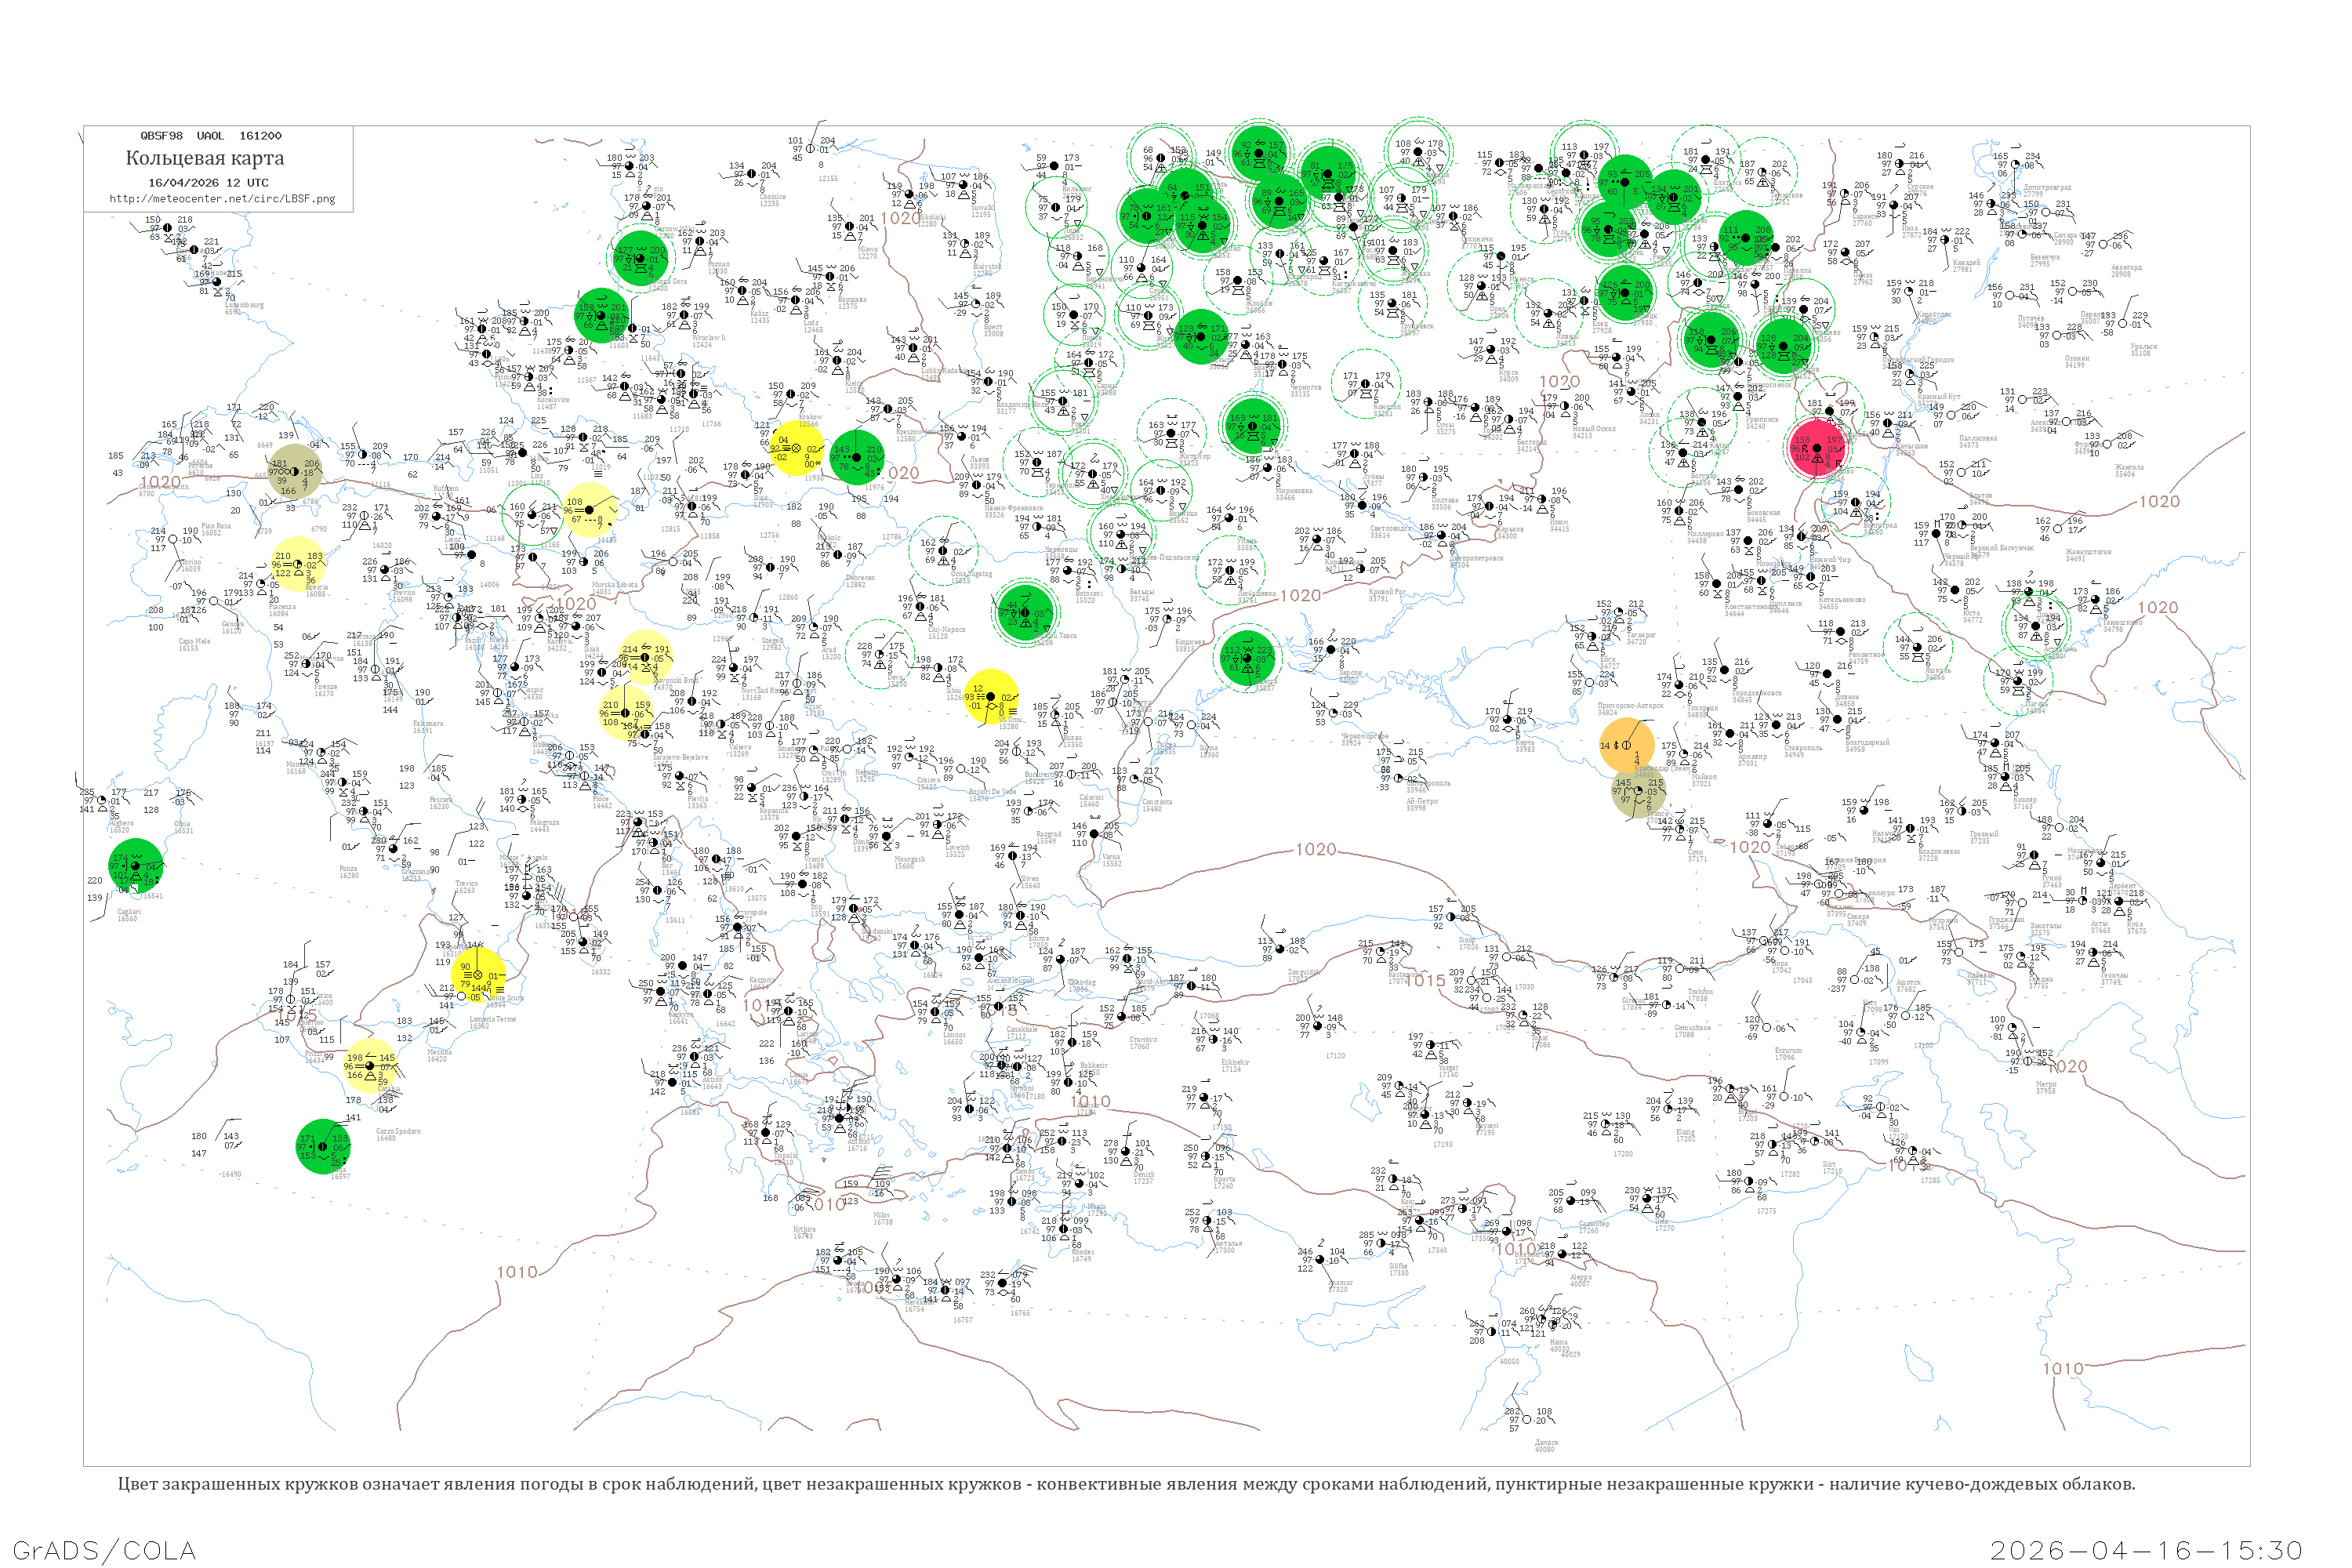
Task: Click the Астрахань station double green circle
Action: tap(2037, 624)
